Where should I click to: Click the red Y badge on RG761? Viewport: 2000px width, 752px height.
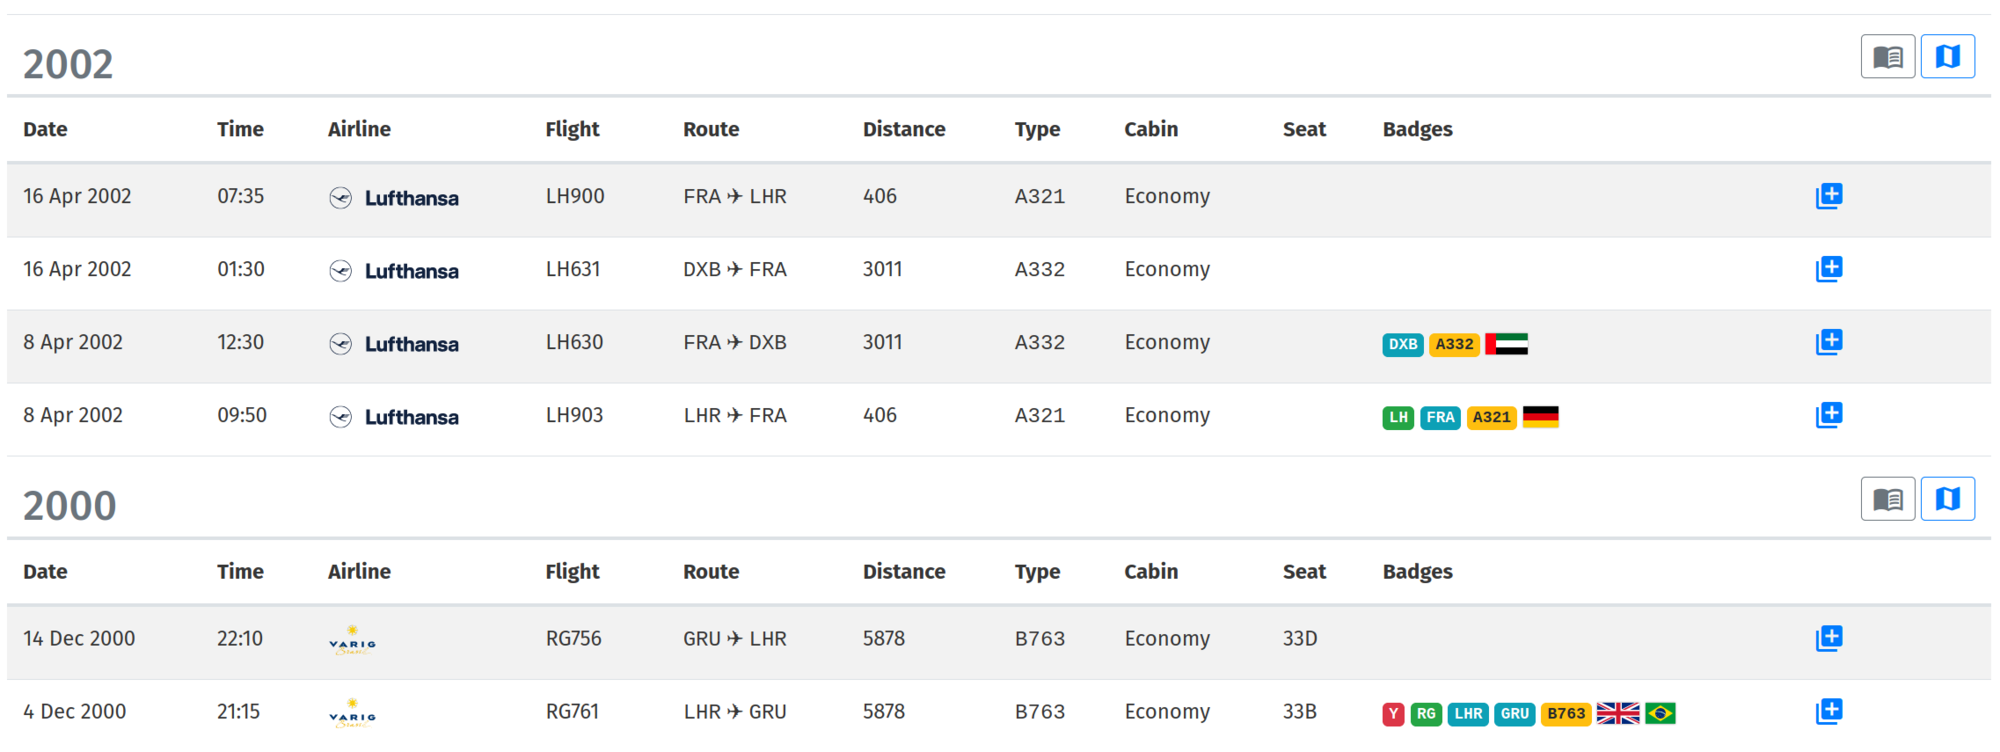tap(1393, 714)
